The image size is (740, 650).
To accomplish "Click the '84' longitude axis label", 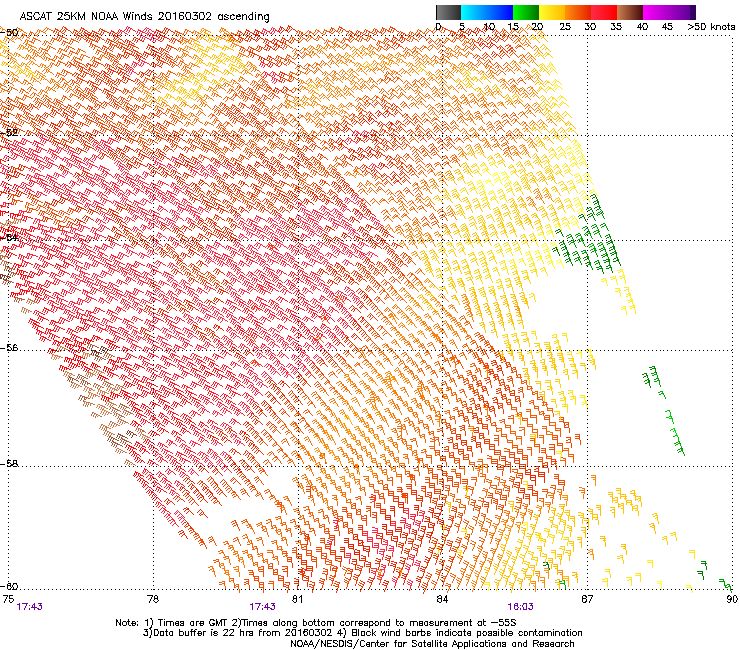I will pyautogui.click(x=442, y=599).
